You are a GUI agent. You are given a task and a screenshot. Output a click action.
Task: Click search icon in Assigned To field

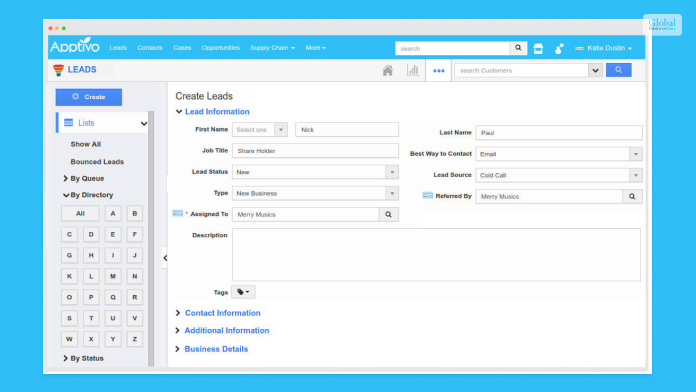[x=388, y=214]
